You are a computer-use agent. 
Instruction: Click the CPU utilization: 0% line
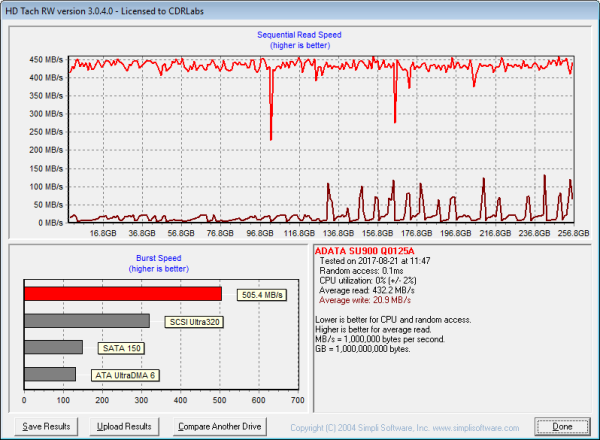[368, 281]
